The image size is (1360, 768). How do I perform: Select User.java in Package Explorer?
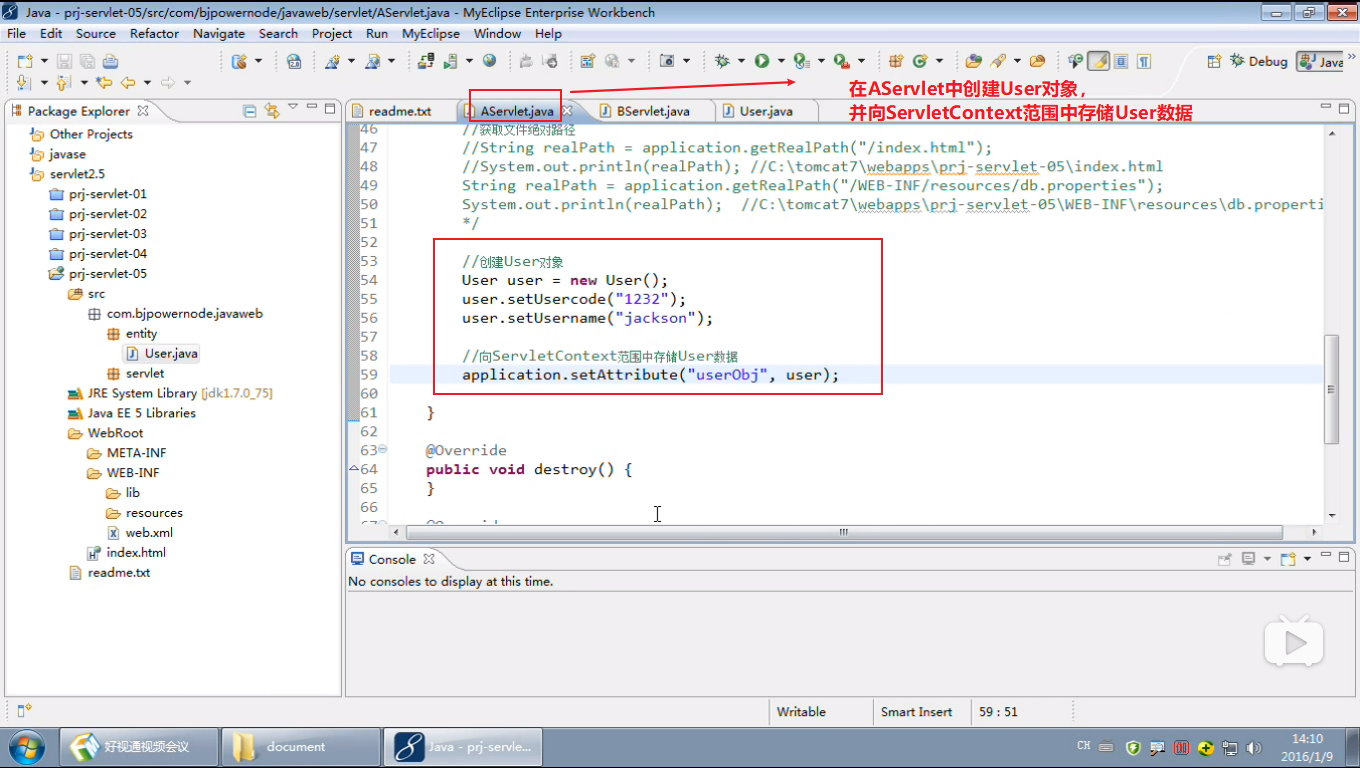point(171,353)
